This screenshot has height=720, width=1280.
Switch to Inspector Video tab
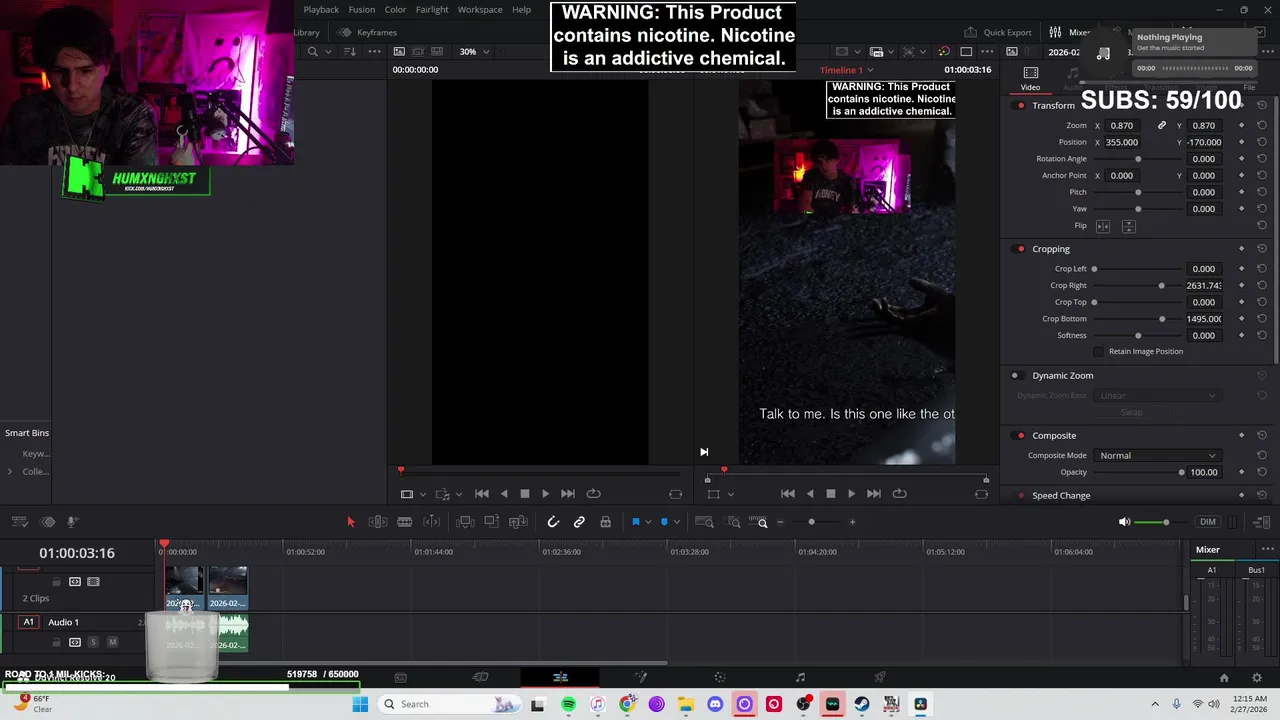[1030, 79]
